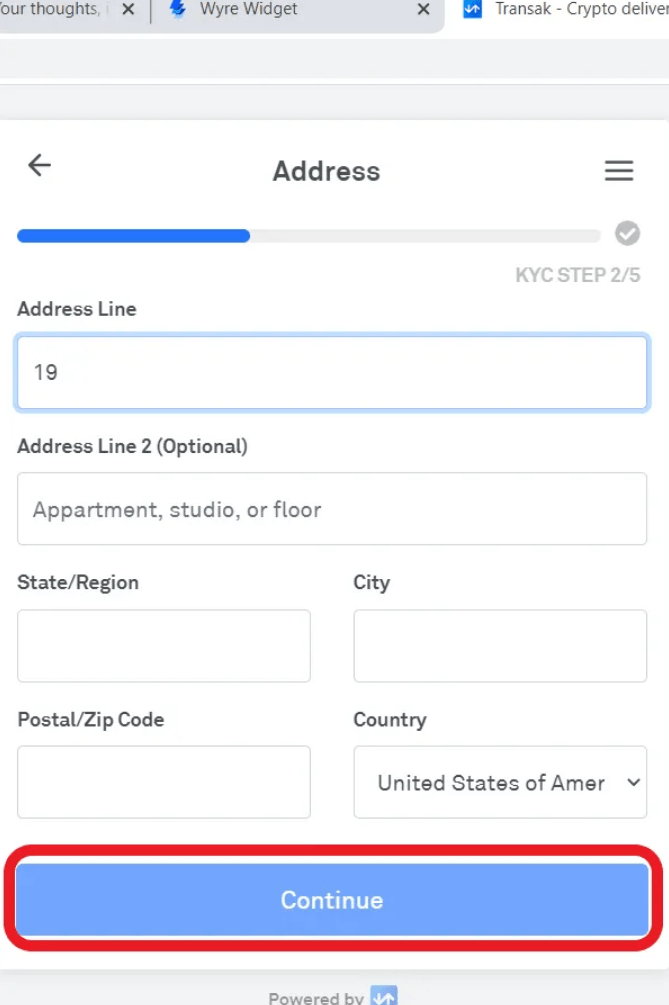Image resolution: width=669 pixels, height=1005 pixels.
Task: Close the Wyre Widget tab
Action: (x=423, y=10)
